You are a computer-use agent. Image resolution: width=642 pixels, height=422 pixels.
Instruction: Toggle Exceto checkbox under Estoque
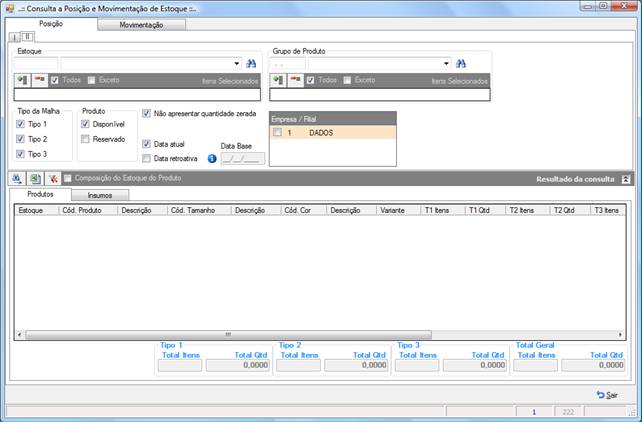(91, 80)
